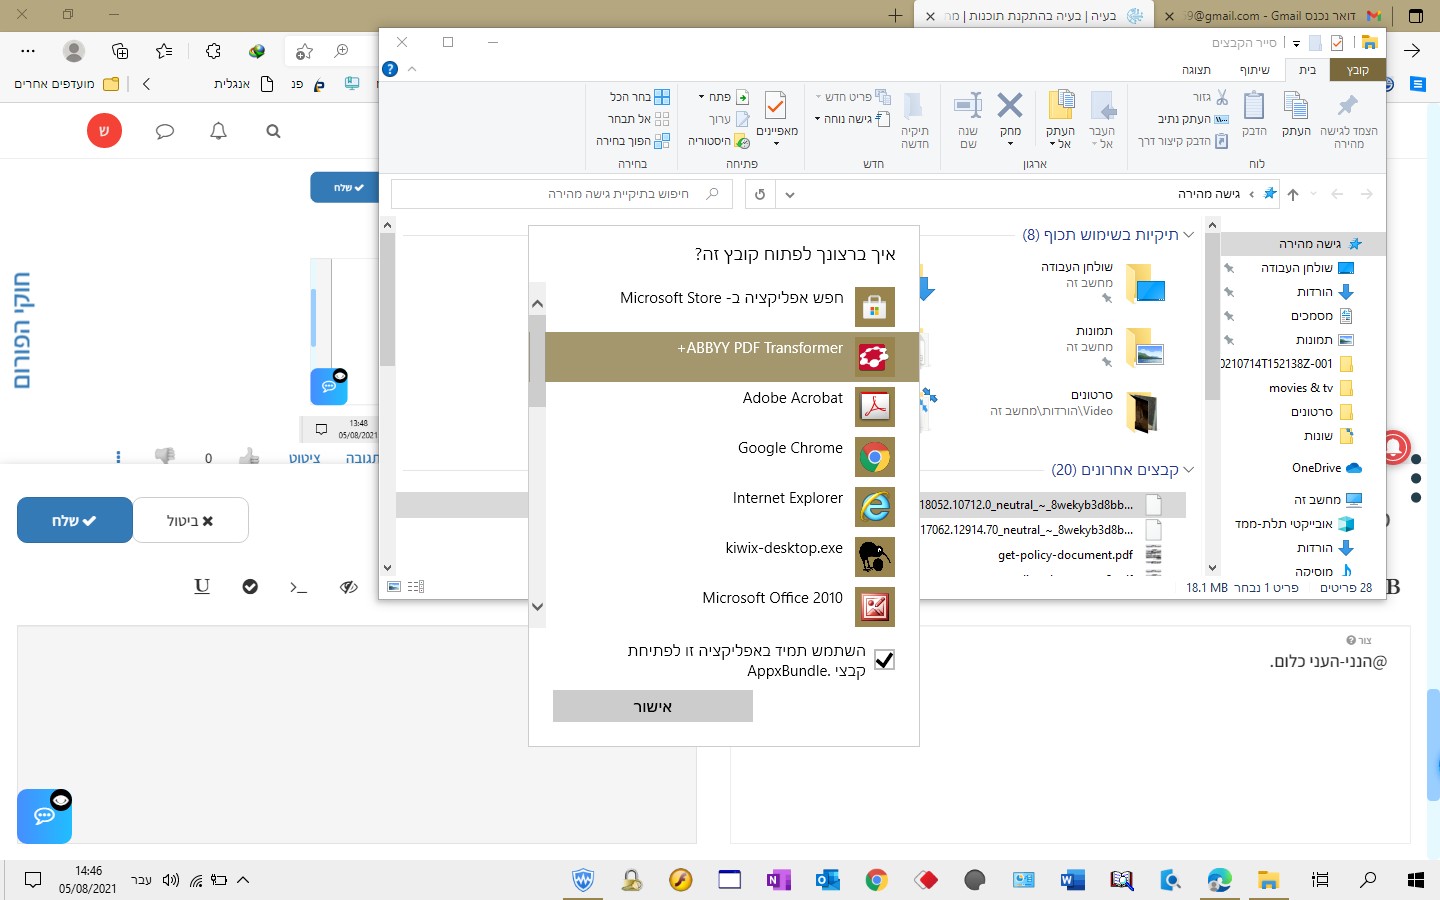
Task: Select movies & tv folder in navigation pane
Action: click(x=1310, y=388)
